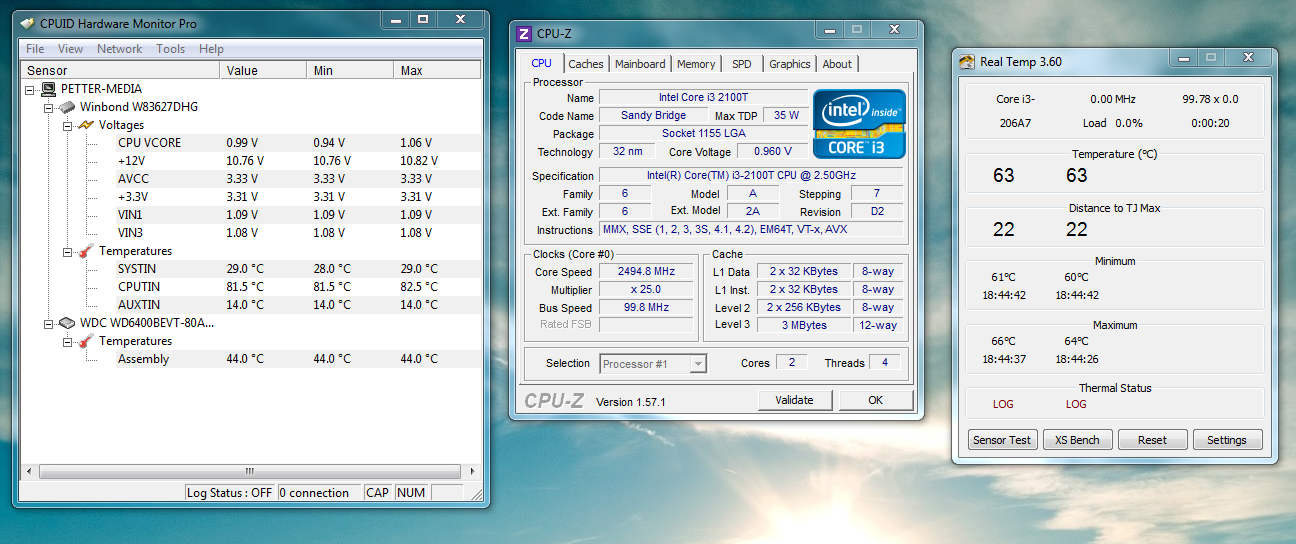Click the Min column header
The image size is (1296, 544).
pyautogui.click(x=350, y=71)
